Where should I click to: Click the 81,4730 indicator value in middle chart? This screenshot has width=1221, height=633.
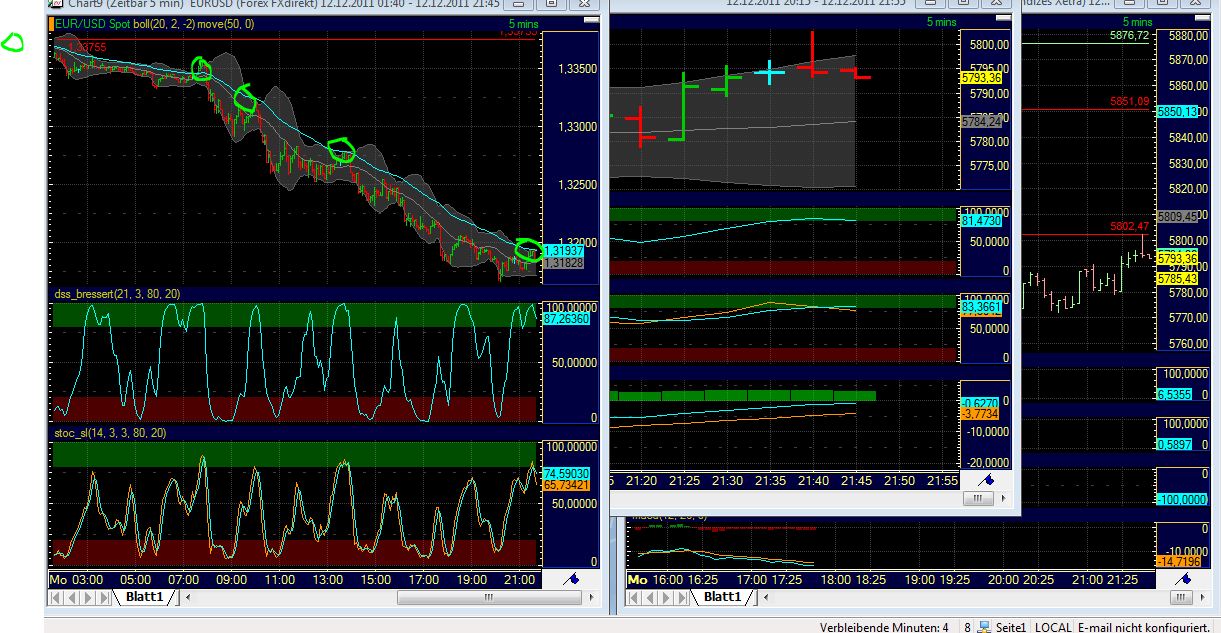pyautogui.click(x=980, y=222)
